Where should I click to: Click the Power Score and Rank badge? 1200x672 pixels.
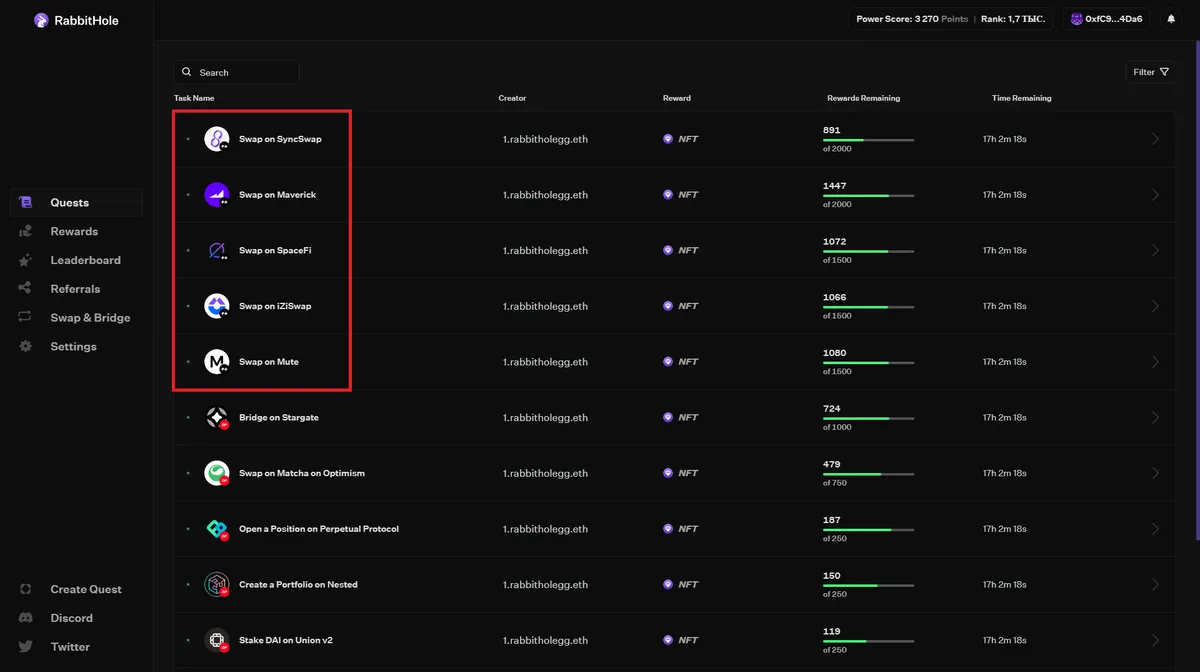(x=951, y=19)
